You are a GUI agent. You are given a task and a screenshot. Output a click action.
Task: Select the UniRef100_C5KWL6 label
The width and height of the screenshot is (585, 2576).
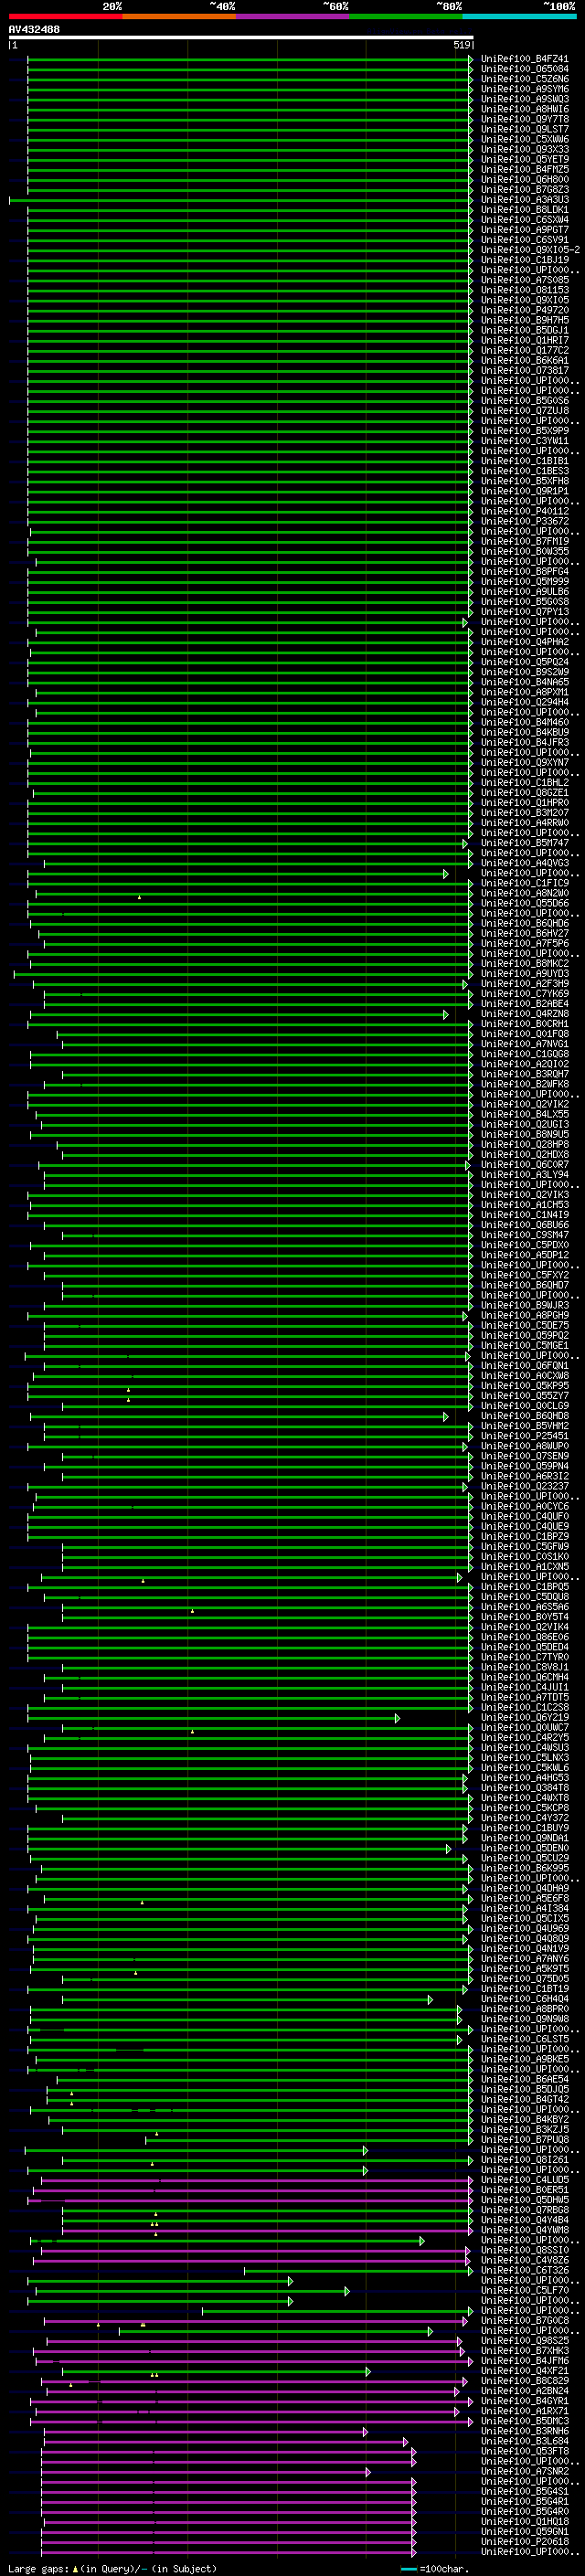524,1767
